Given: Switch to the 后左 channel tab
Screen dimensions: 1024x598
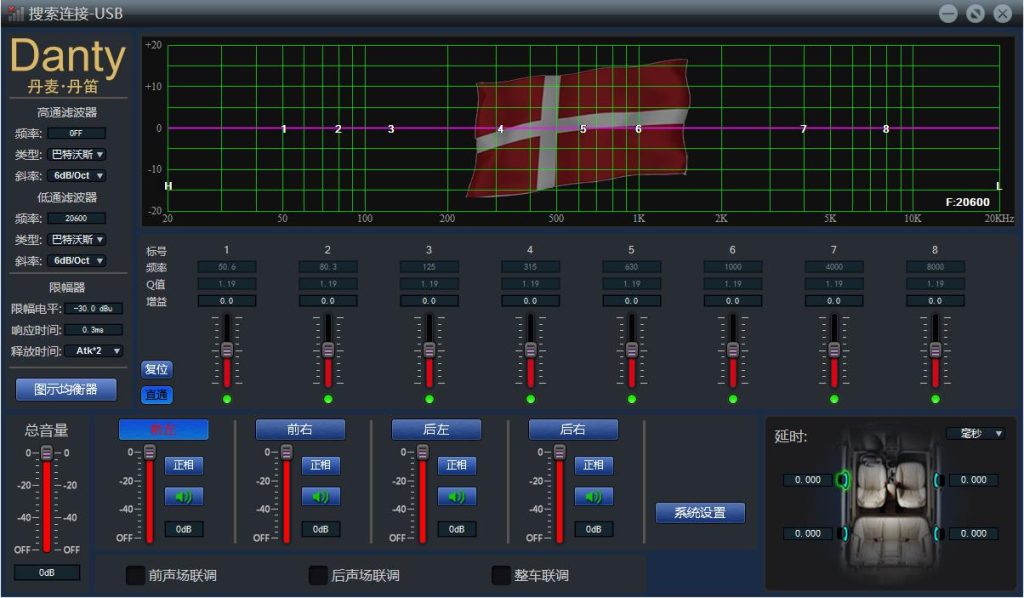Looking at the screenshot, I should coord(436,430).
